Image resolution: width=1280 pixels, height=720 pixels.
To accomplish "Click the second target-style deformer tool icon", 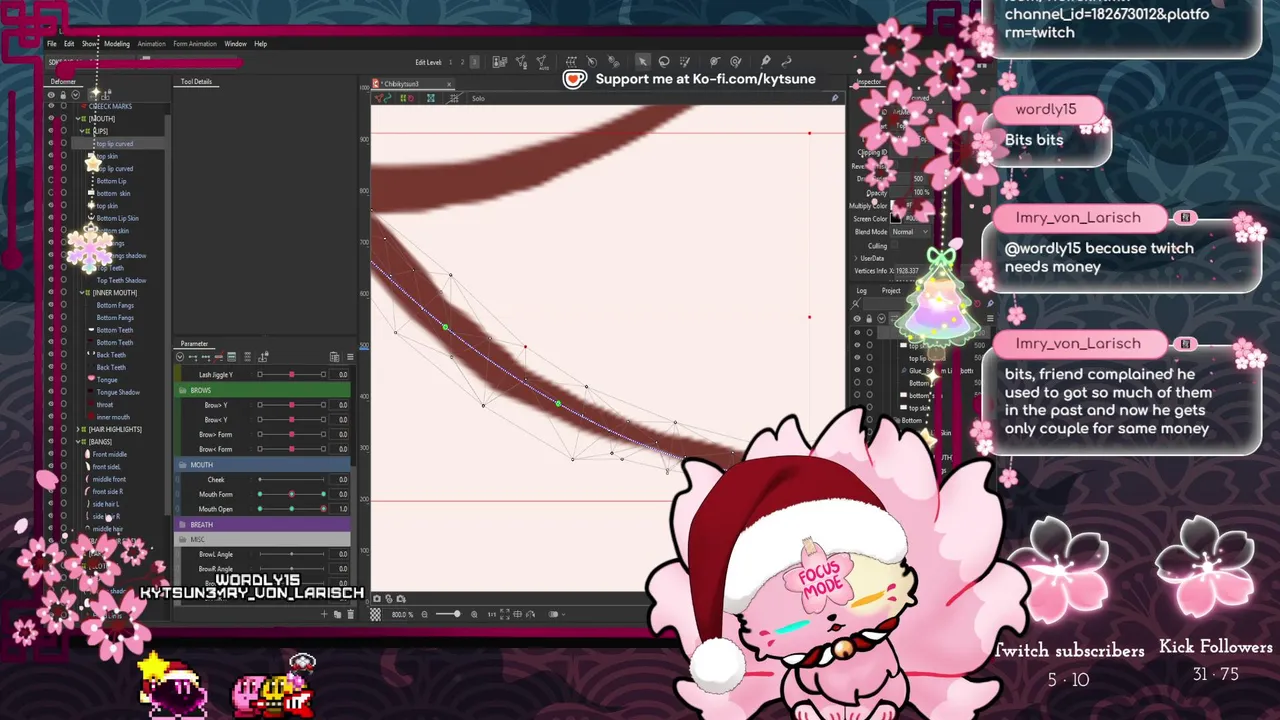I will (x=735, y=62).
